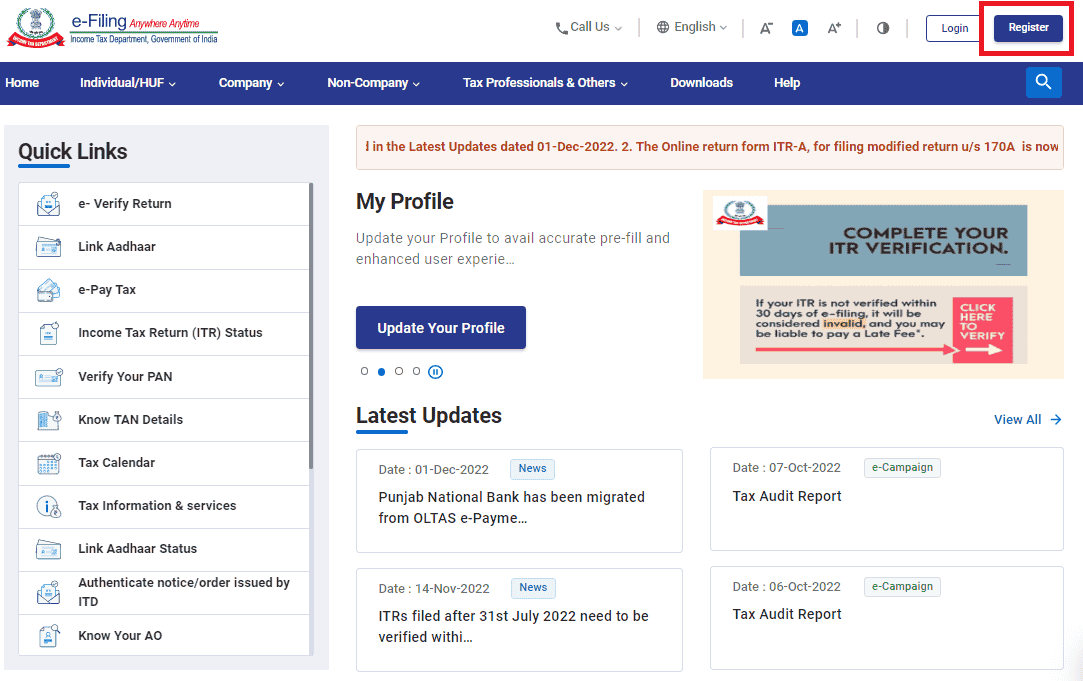This screenshot has width=1083, height=681.
Task: Click the scrolling updates ticker text
Action: pos(710,147)
